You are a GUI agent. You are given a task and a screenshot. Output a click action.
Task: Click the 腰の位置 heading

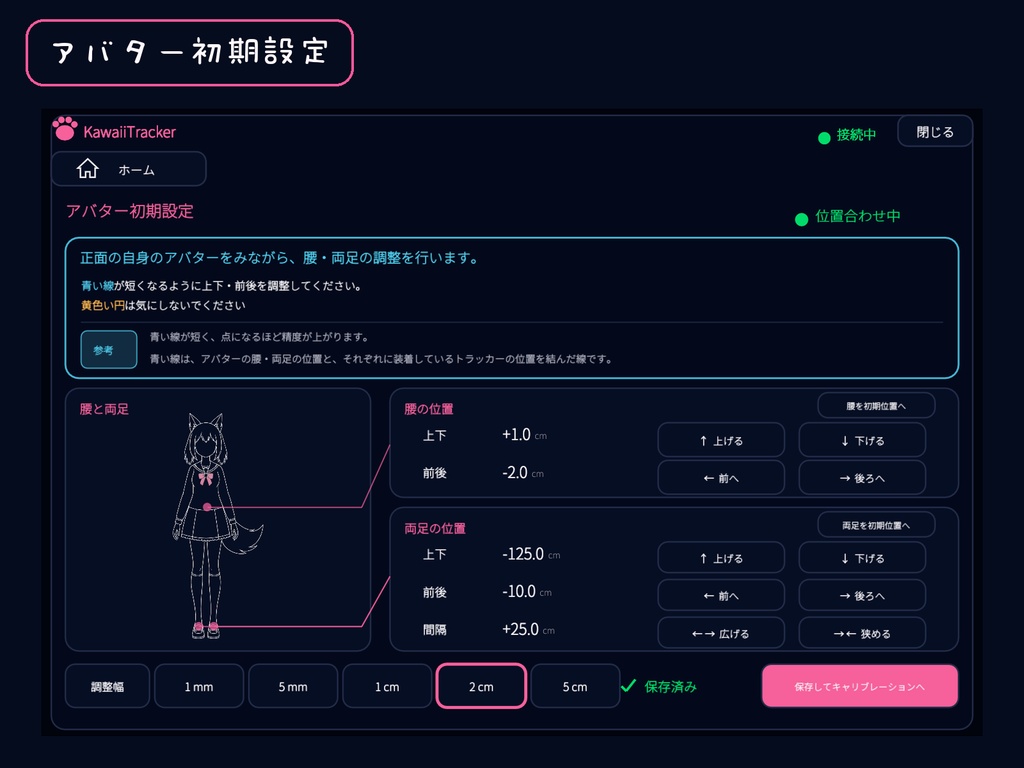pos(428,409)
